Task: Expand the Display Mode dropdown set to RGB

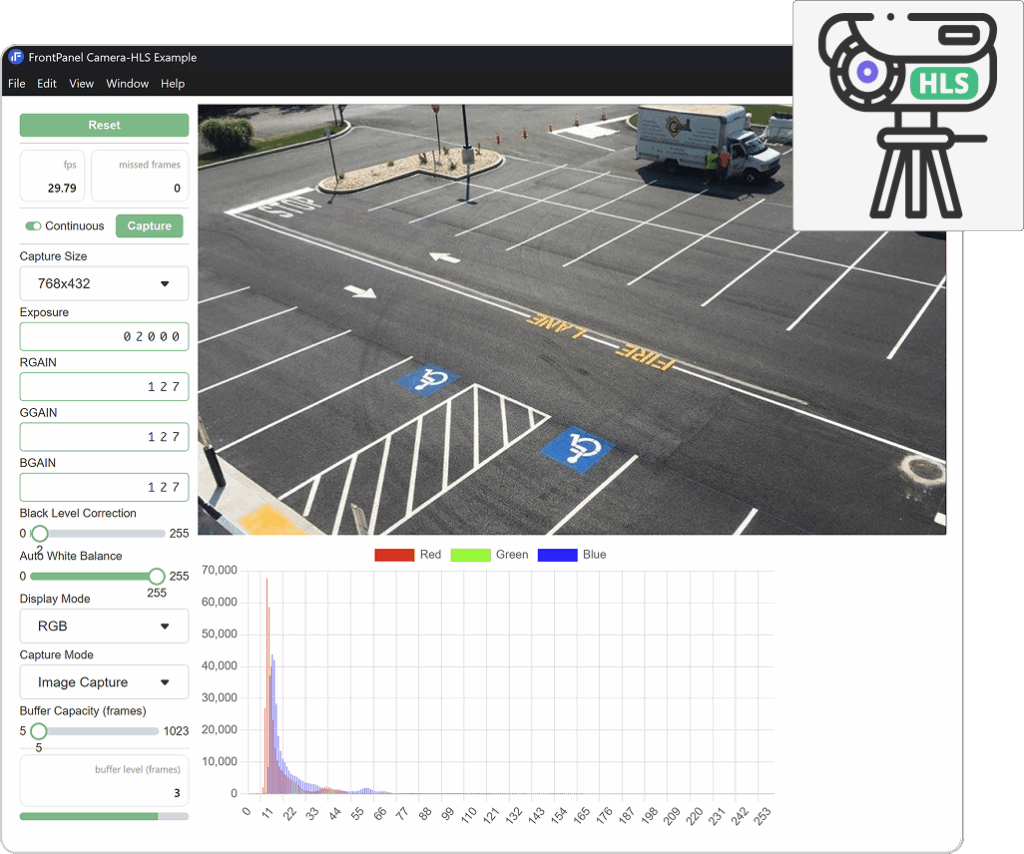Action: (x=104, y=626)
